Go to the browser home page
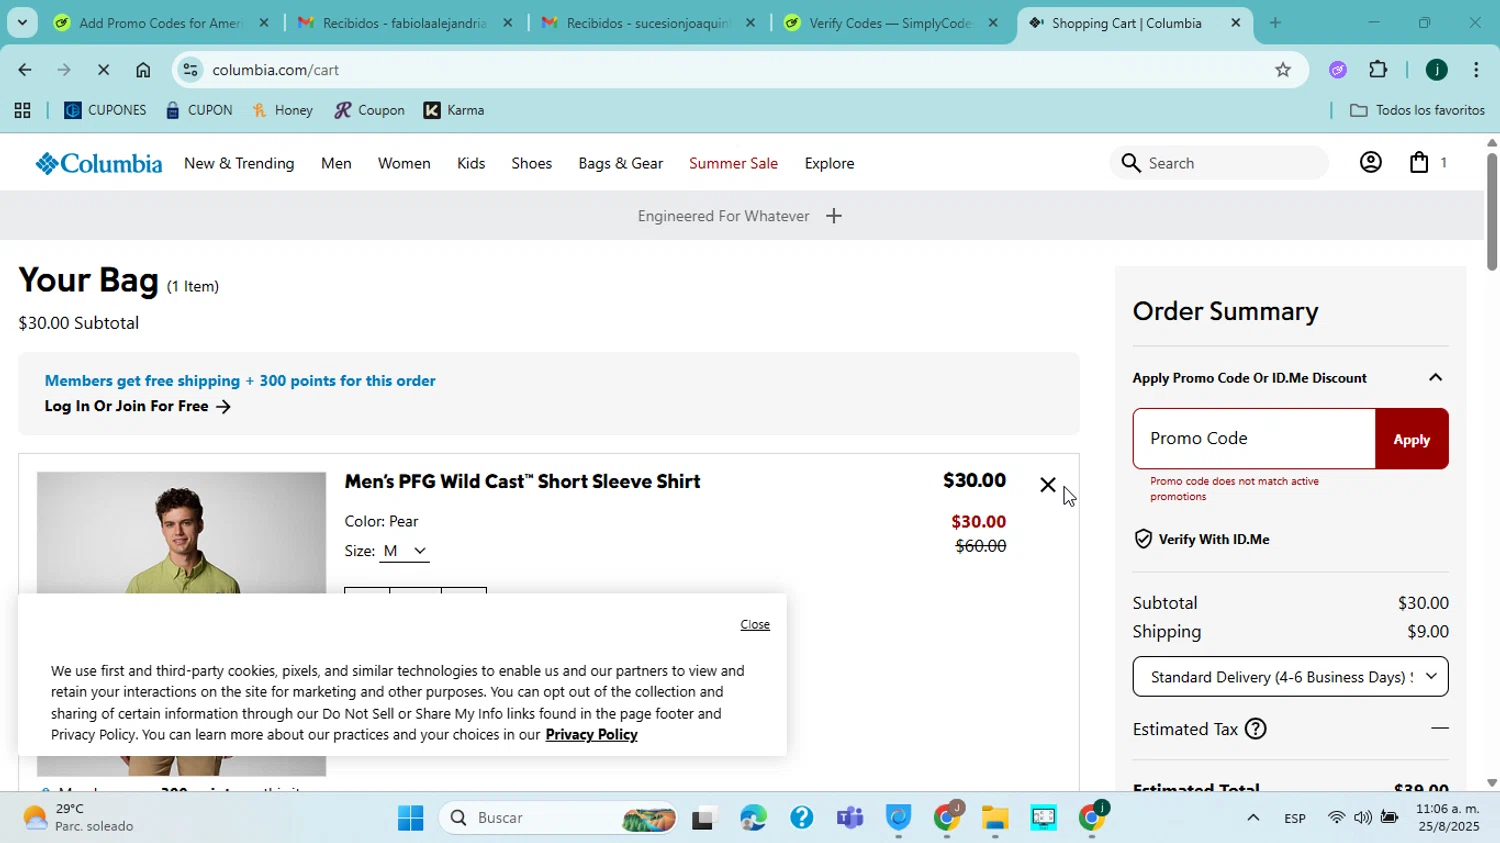This screenshot has height=843, width=1500. click(143, 70)
